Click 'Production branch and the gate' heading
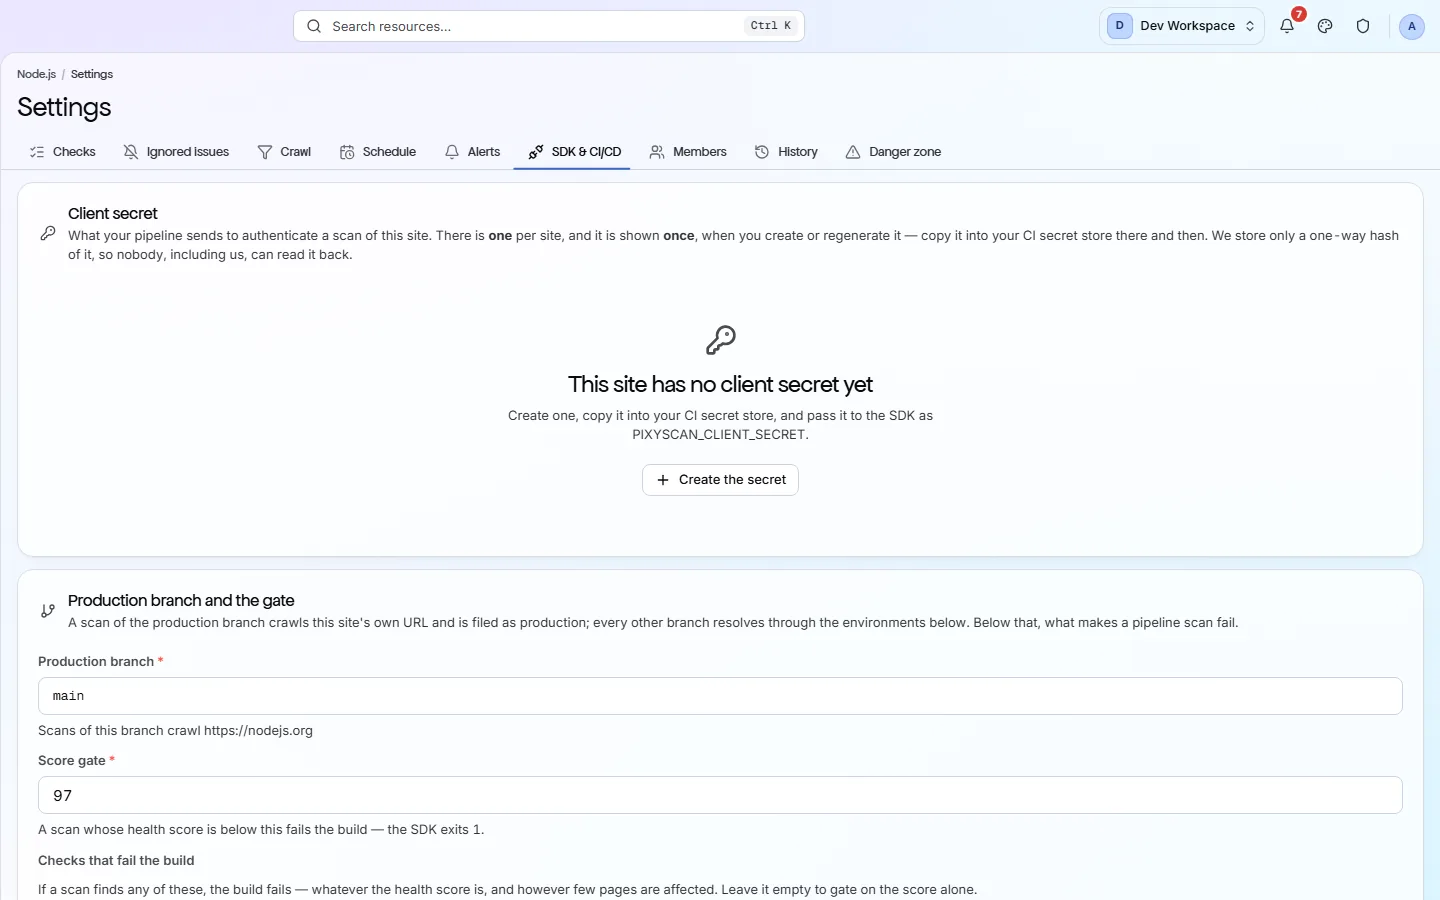 coord(181,600)
